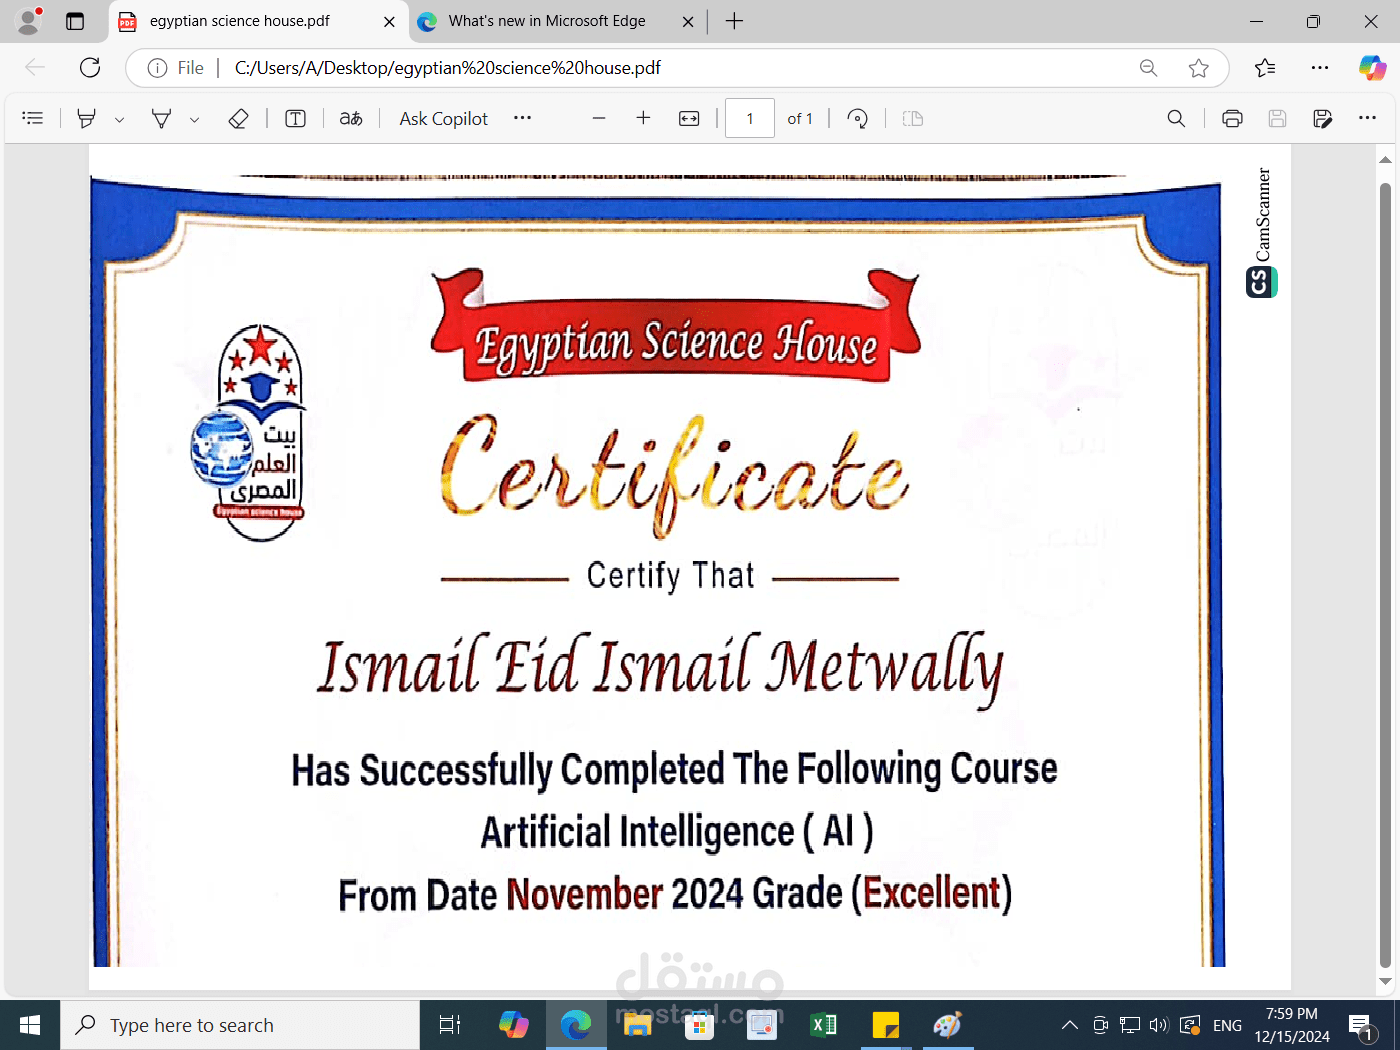Click the vertical scrollbar thumb

coord(1385,573)
